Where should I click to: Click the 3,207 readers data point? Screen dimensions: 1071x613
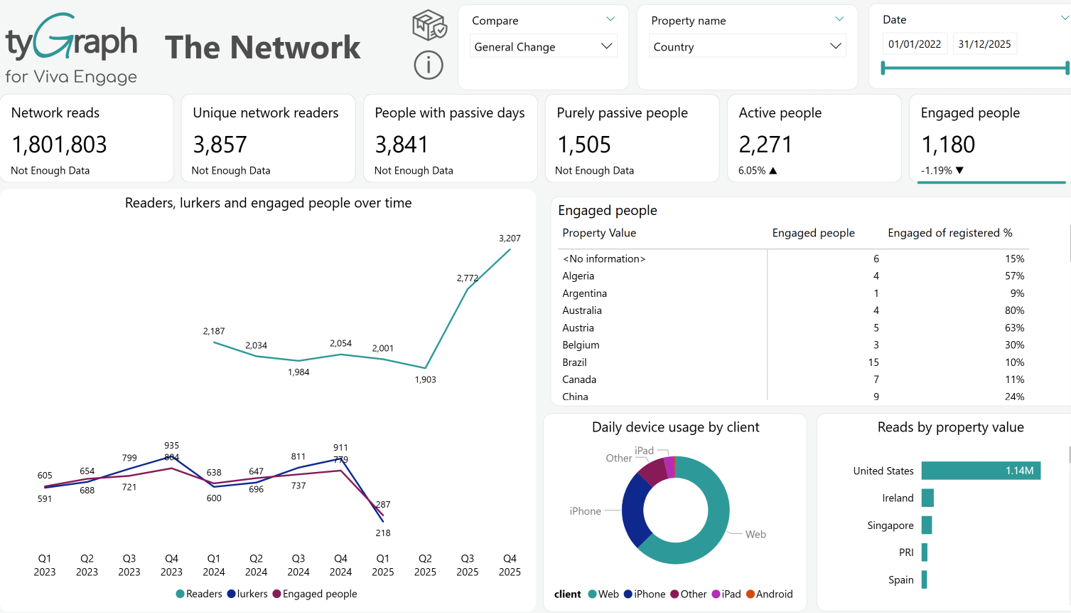pos(510,249)
